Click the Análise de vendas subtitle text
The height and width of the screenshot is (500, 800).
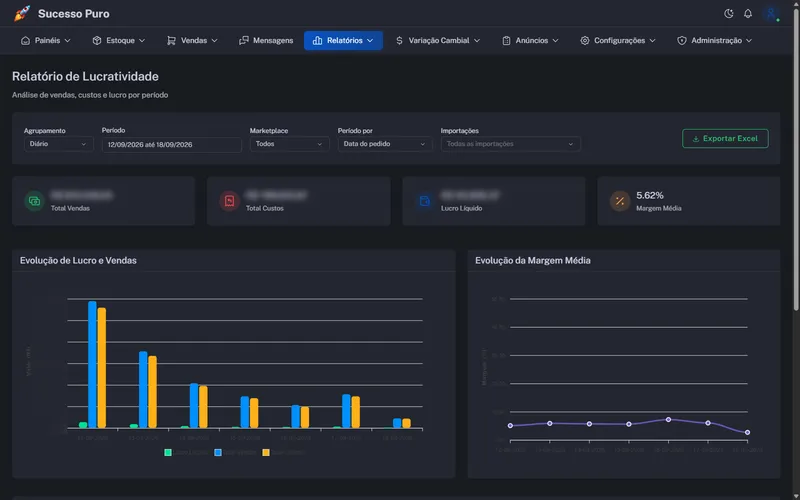click(x=90, y=95)
